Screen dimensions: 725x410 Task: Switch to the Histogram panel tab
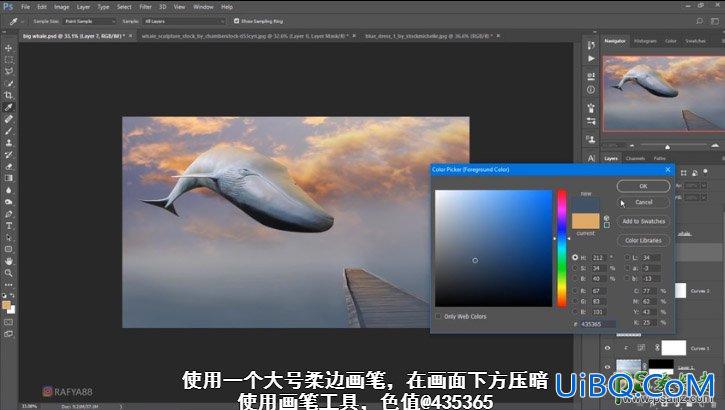[x=645, y=41]
